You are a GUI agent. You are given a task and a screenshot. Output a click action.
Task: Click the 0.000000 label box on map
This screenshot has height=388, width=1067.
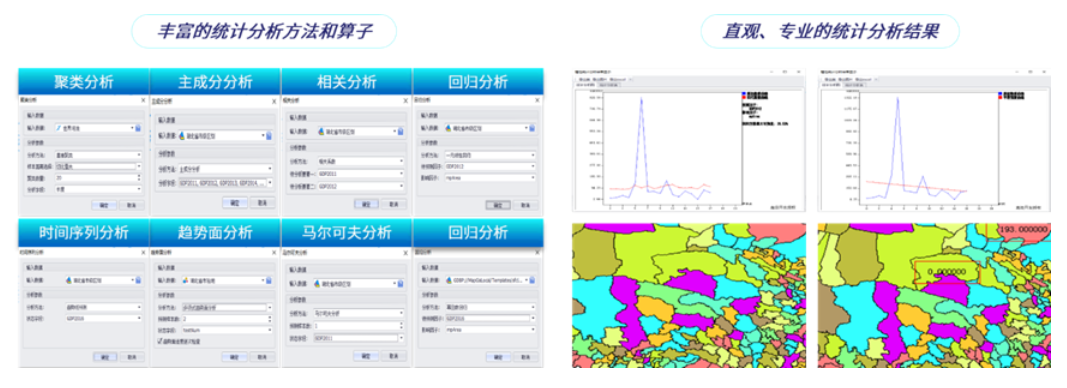(x=946, y=271)
